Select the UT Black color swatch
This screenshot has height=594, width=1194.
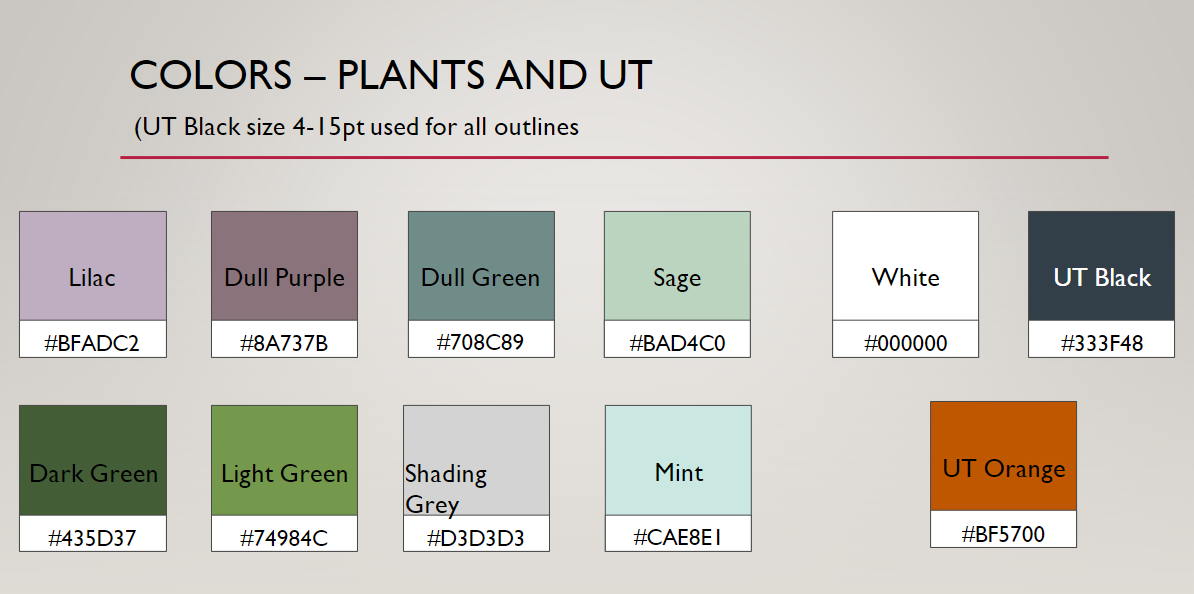pyautogui.click(x=1101, y=266)
